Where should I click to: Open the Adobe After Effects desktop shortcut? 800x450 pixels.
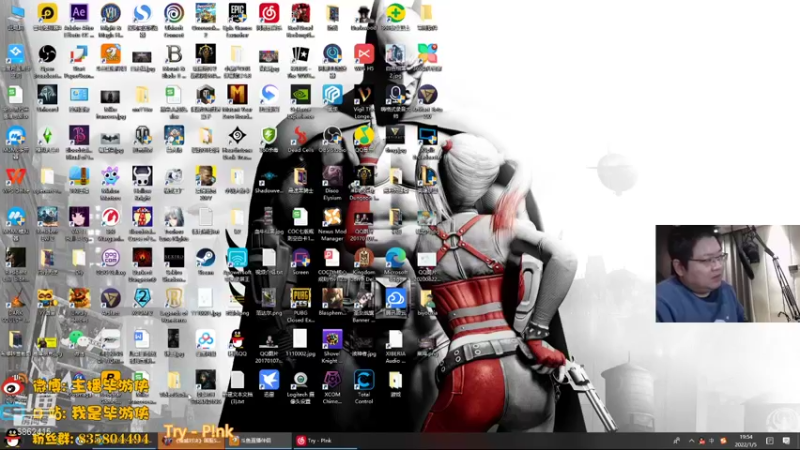(x=79, y=13)
